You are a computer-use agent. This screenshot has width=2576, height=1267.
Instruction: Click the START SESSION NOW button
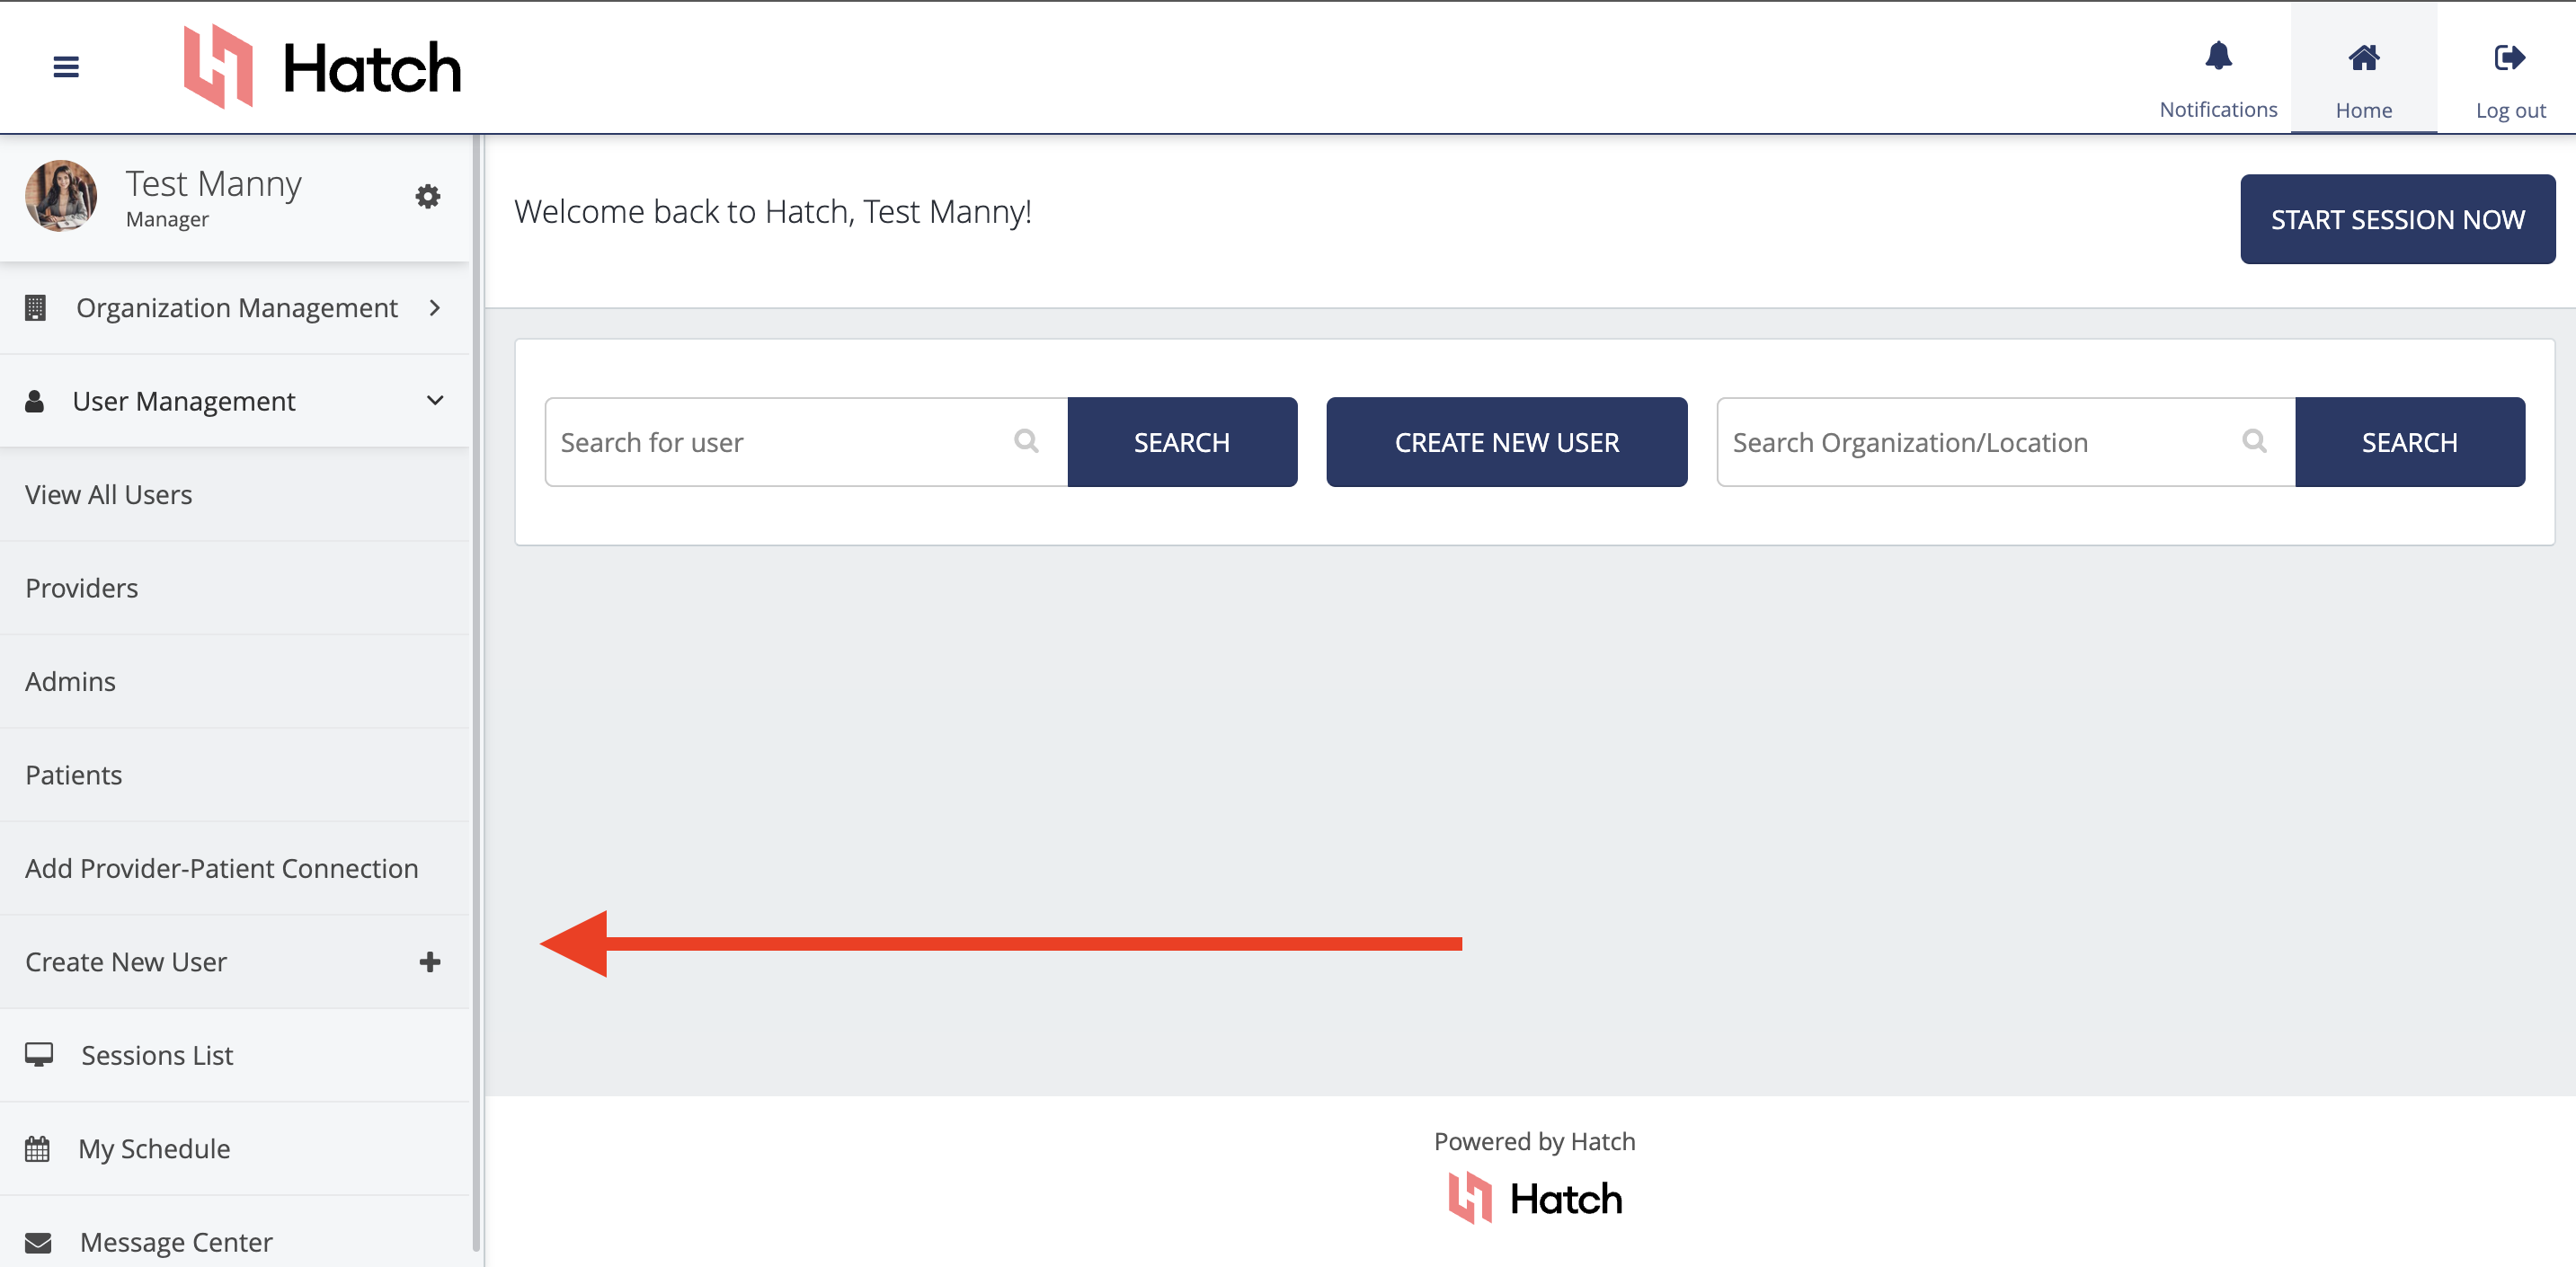(2397, 219)
